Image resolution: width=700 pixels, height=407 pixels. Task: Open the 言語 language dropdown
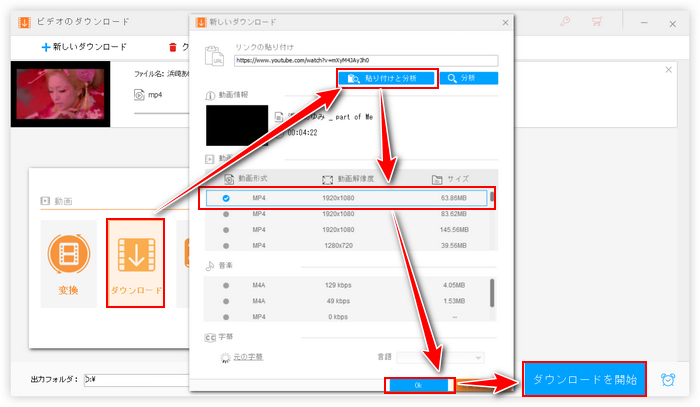440,357
